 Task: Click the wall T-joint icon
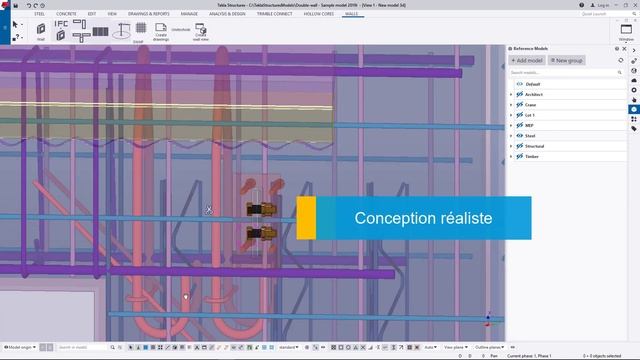click(x=82, y=38)
